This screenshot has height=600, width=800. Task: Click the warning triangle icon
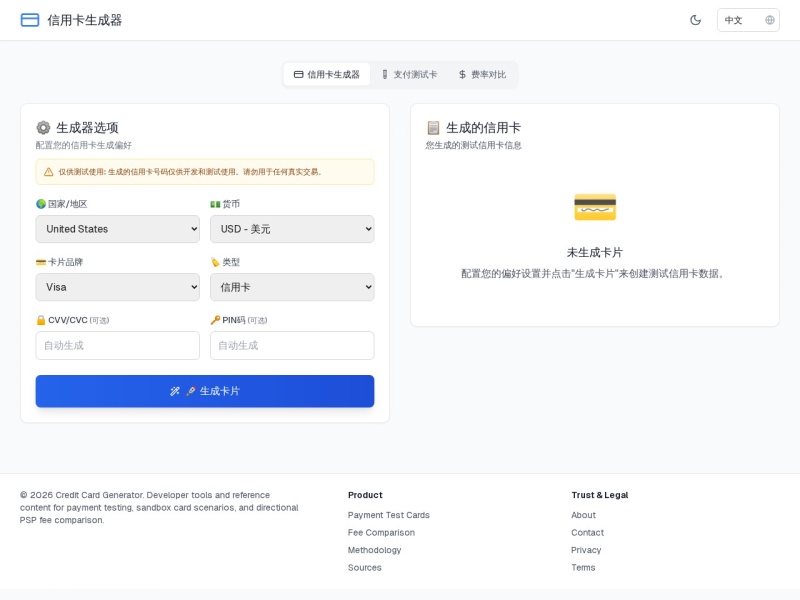[x=48, y=172]
